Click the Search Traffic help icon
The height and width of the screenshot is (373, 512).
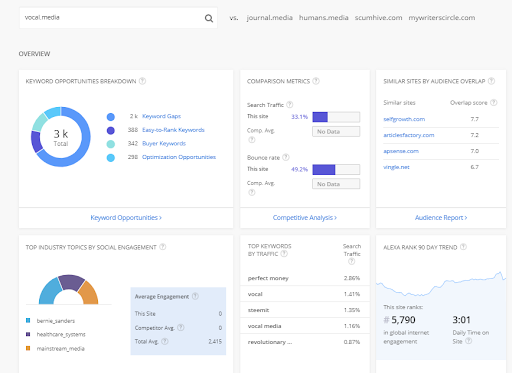tap(290, 105)
